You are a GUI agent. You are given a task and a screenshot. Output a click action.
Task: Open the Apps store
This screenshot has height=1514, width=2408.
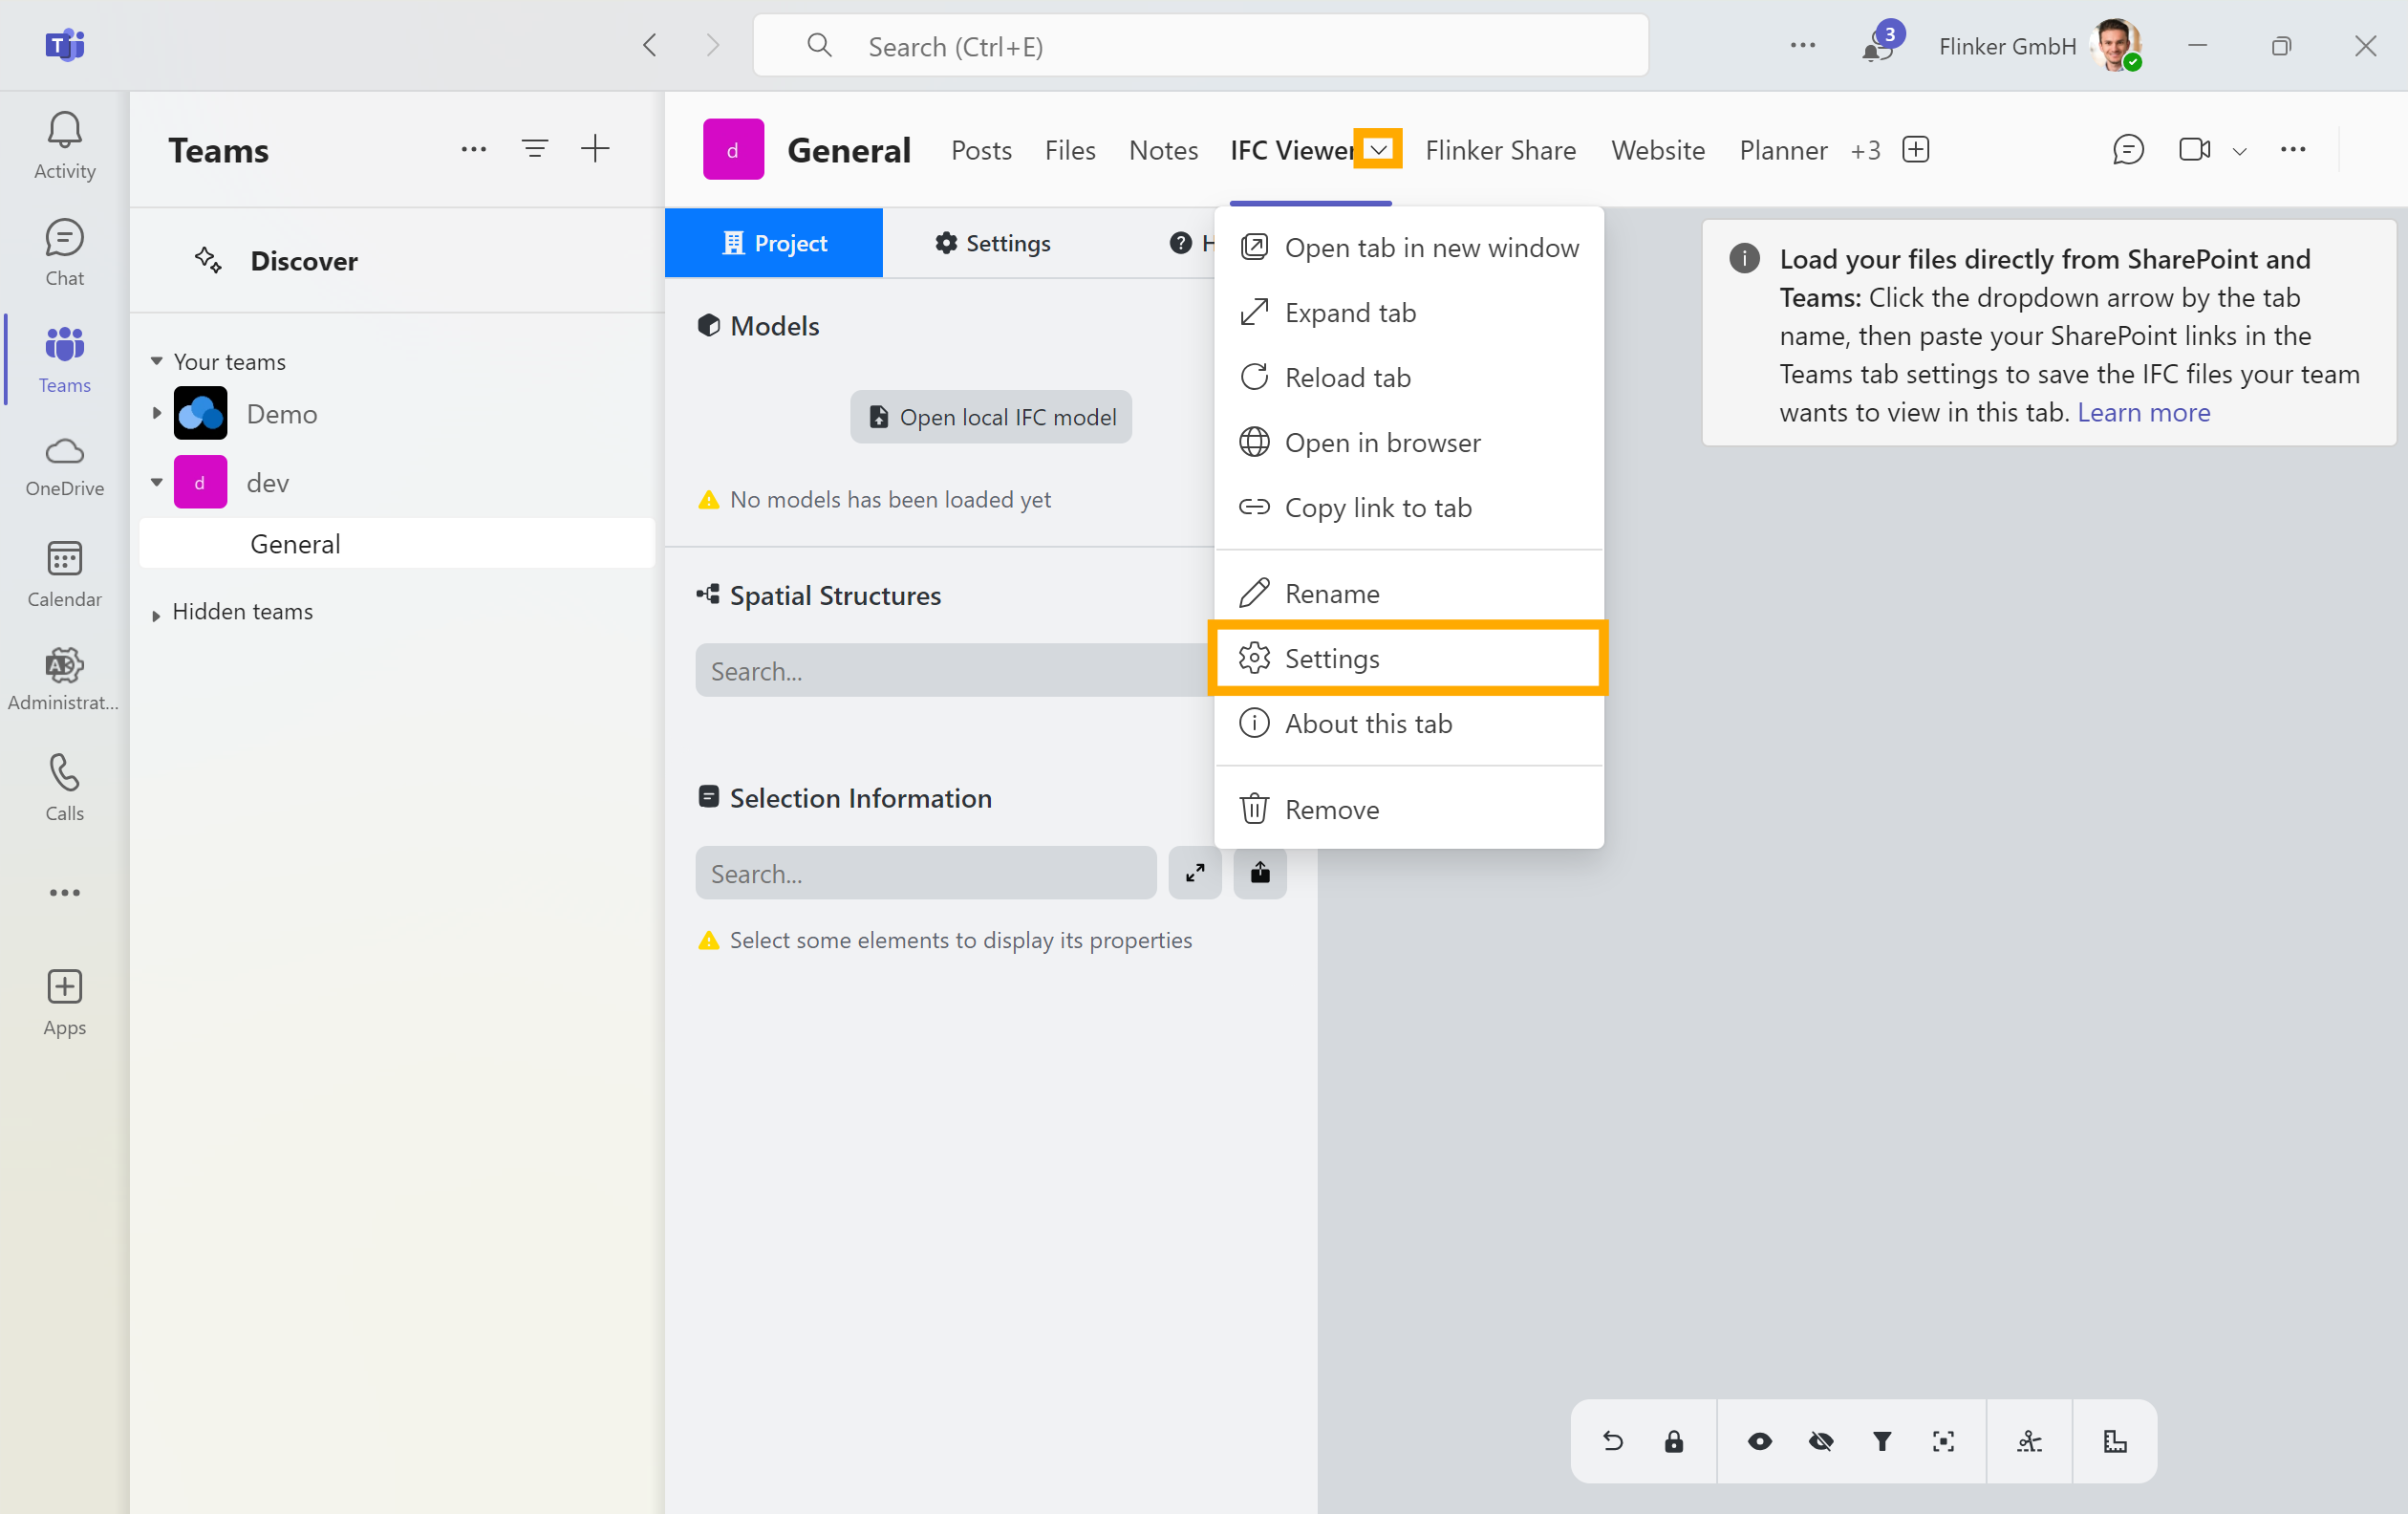(64, 1003)
